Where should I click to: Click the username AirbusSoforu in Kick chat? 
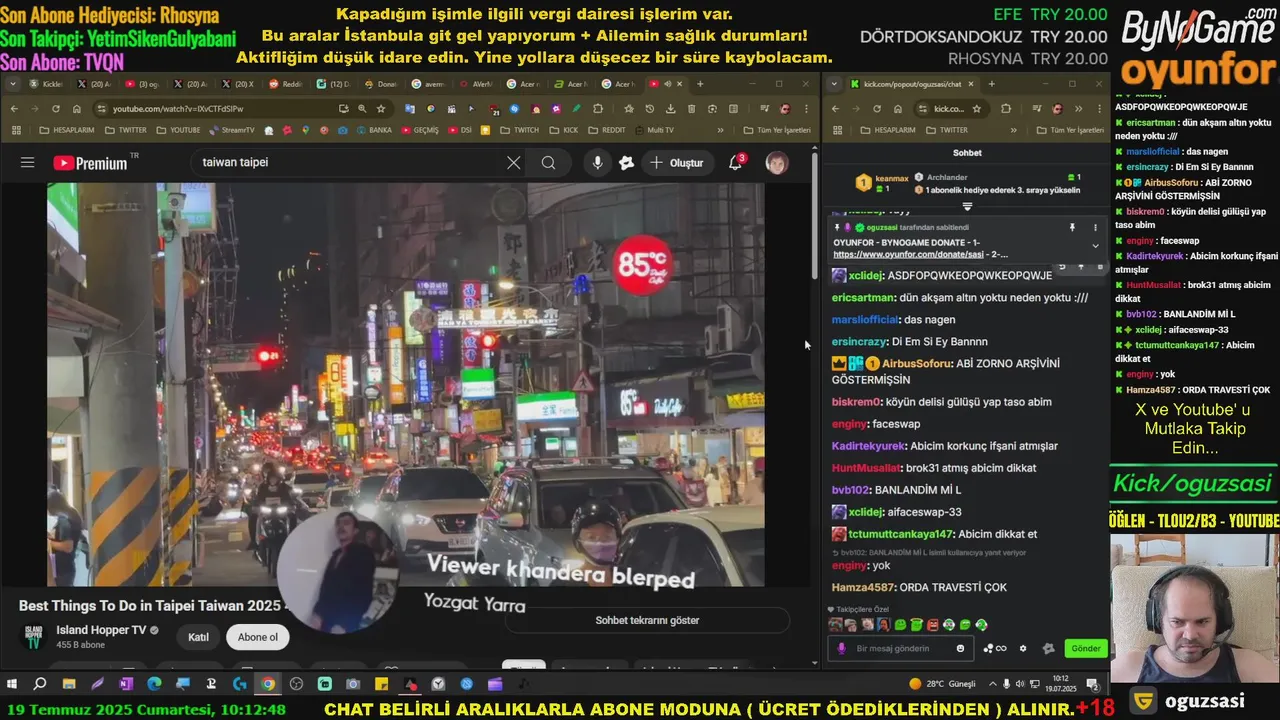pyautogui.click(x=914, y=364)
